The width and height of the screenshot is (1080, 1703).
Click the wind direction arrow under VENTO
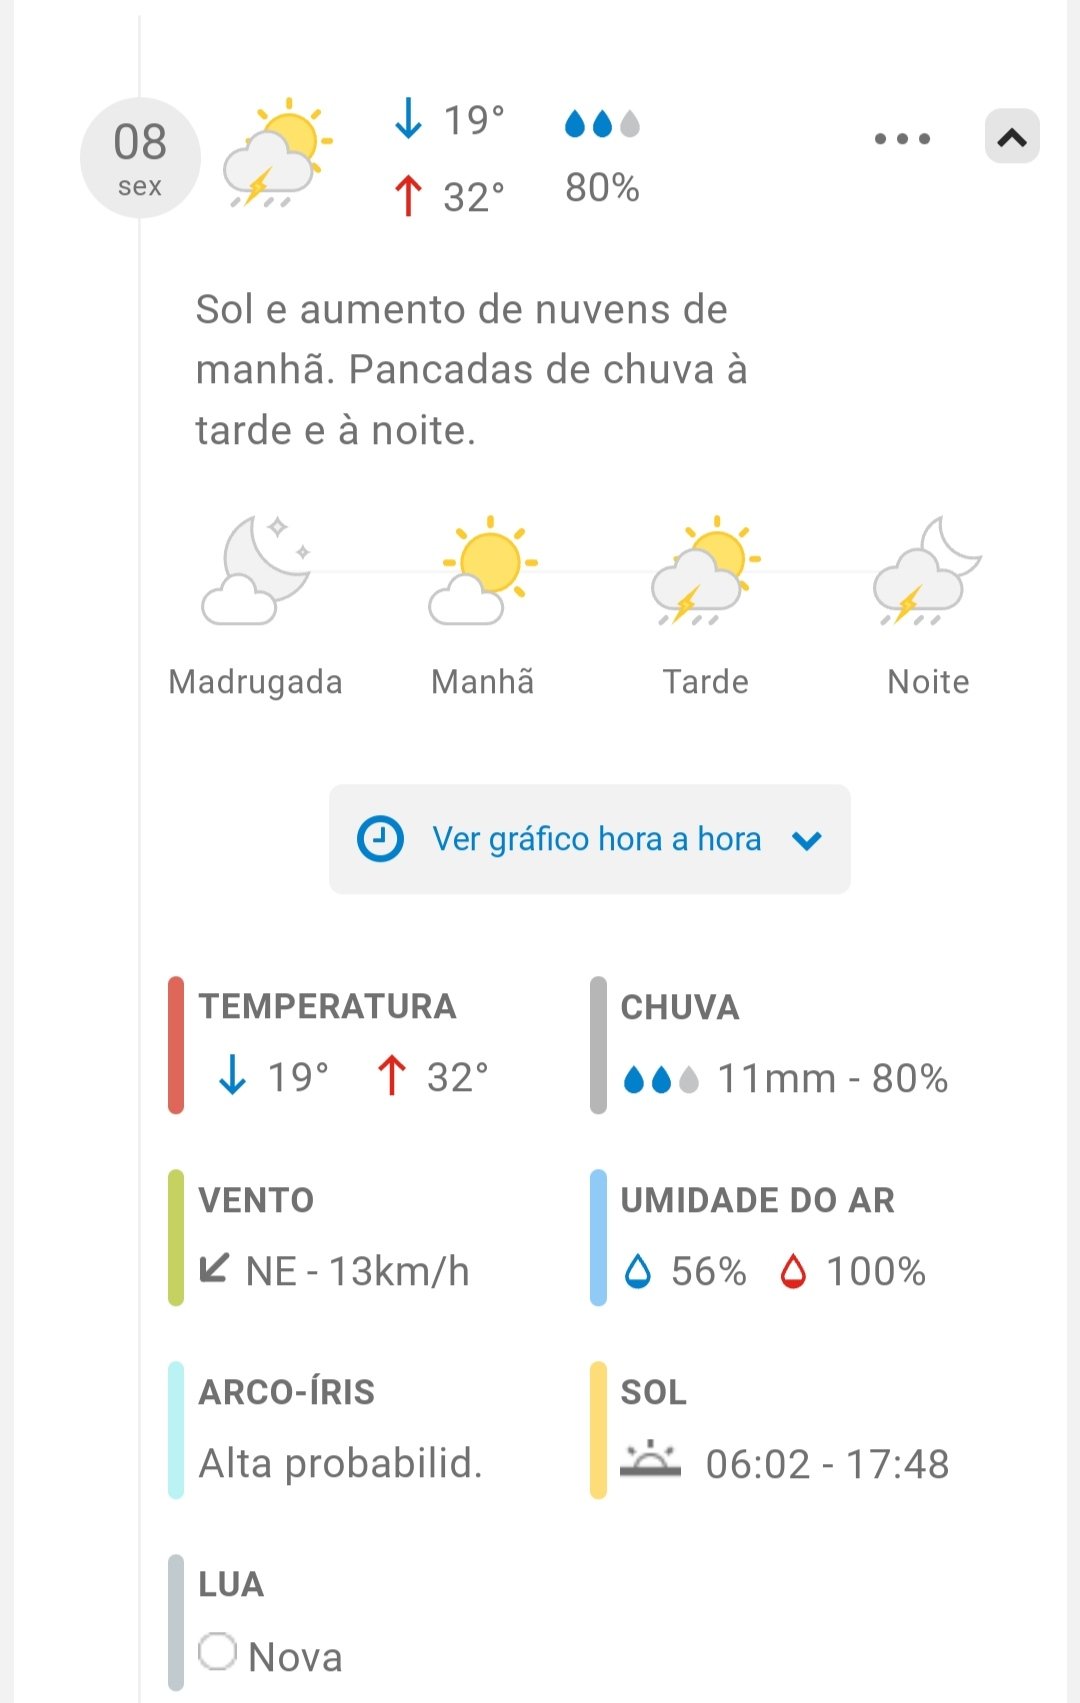pos(214,1268)
